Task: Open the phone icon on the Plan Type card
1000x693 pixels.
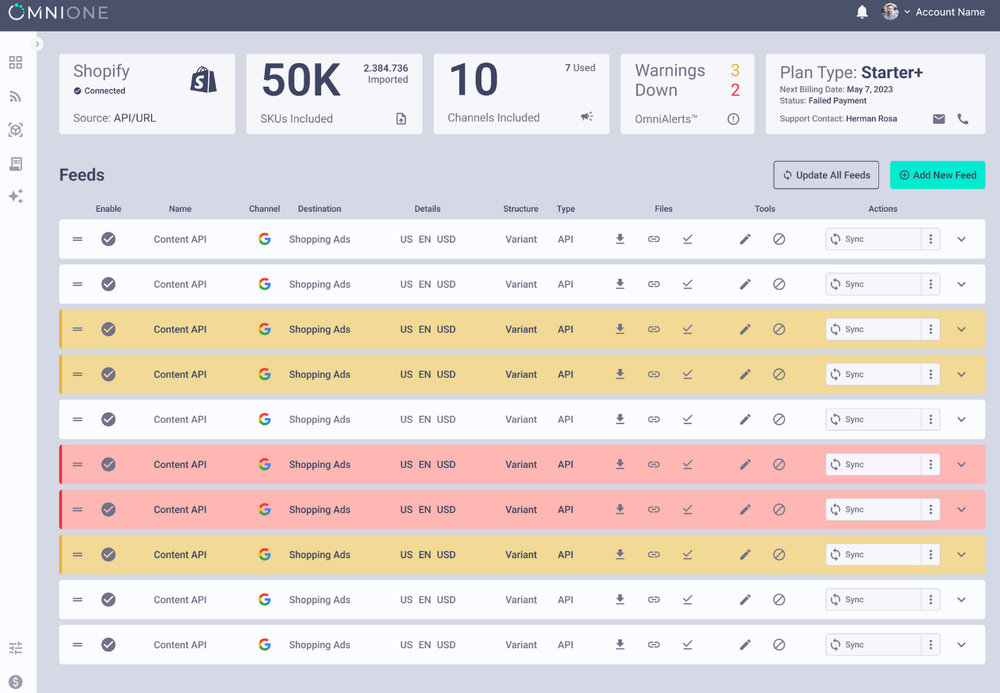Action: coord(962,118)
